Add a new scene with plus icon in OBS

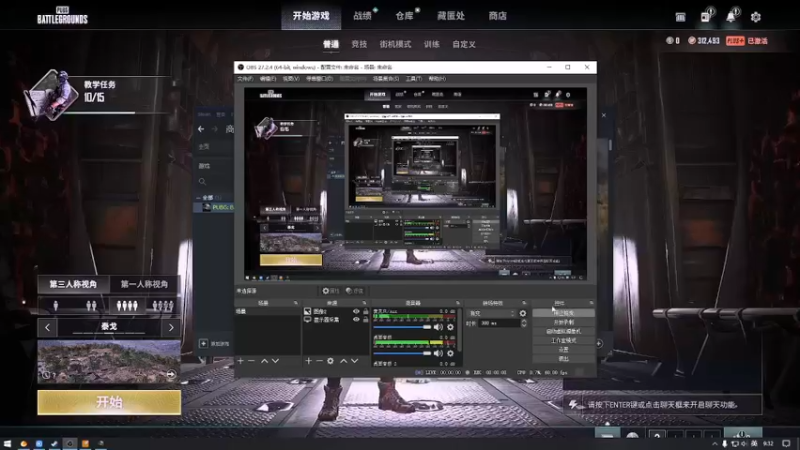(x=240, y=361)
